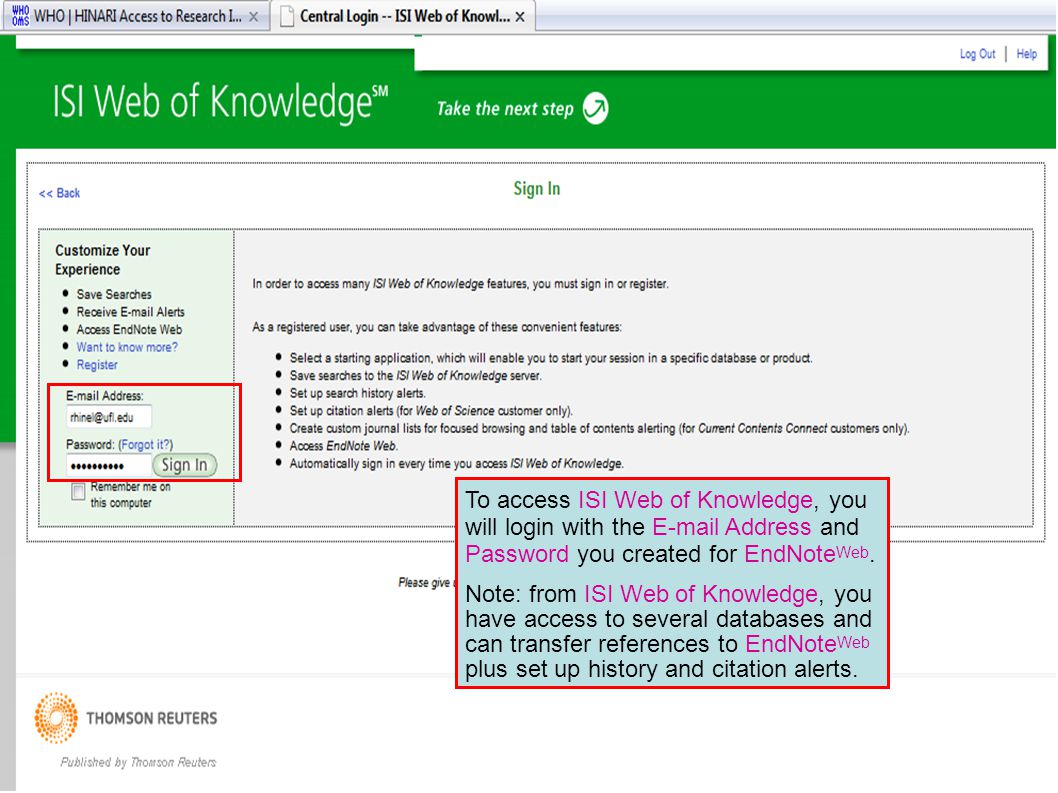Click the << Back link

pyautogui.click(x=59, y=193)
